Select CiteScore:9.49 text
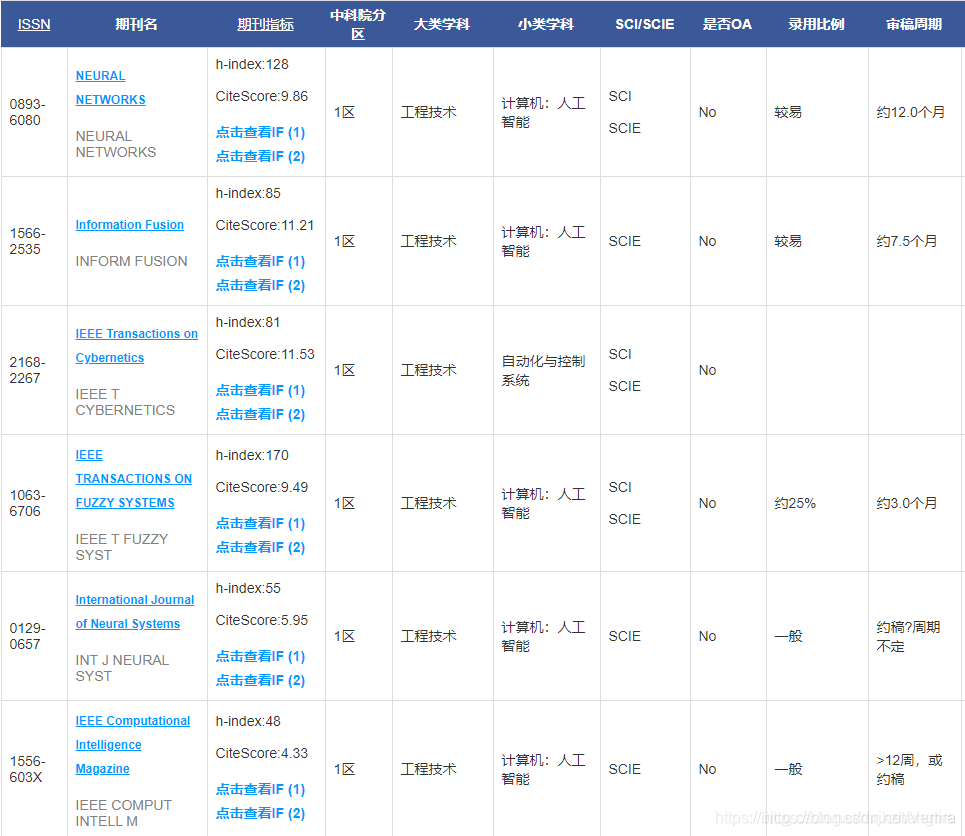The height and width of the screenshot is (836, 965). tap(262, 487)
